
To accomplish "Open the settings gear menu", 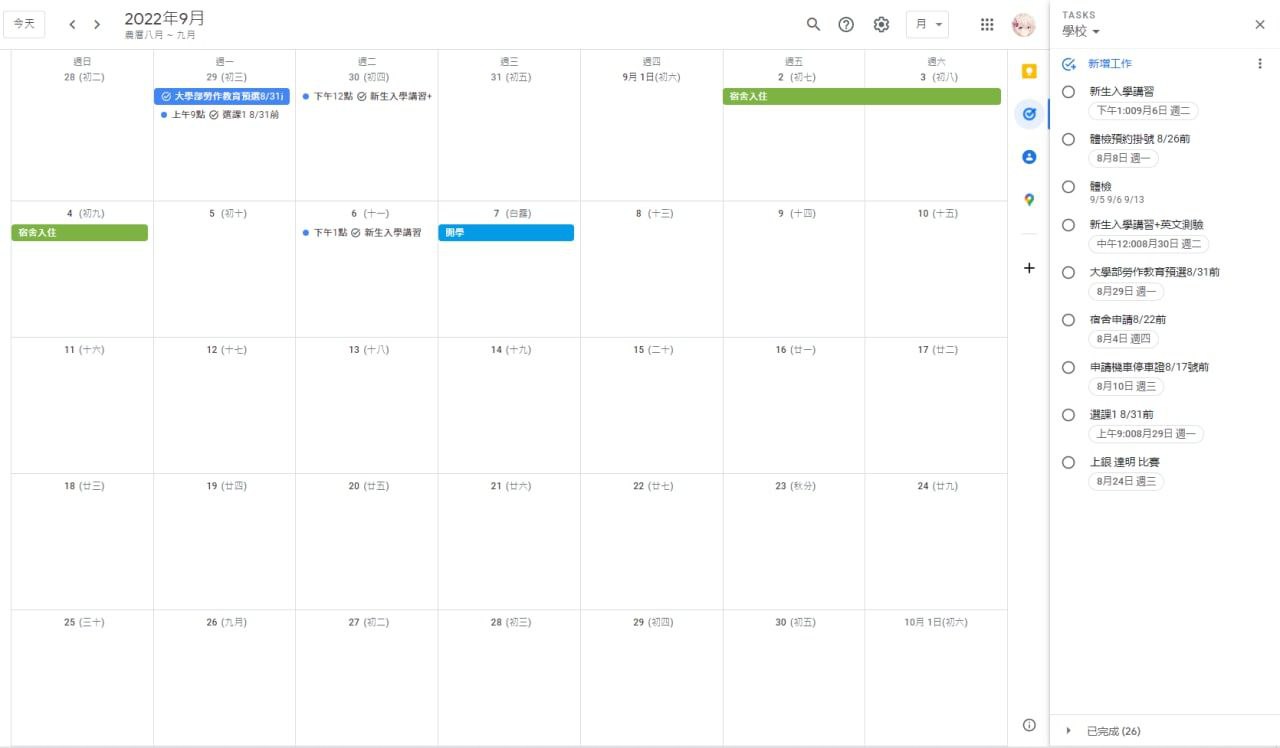I will (x=881, y=24).
